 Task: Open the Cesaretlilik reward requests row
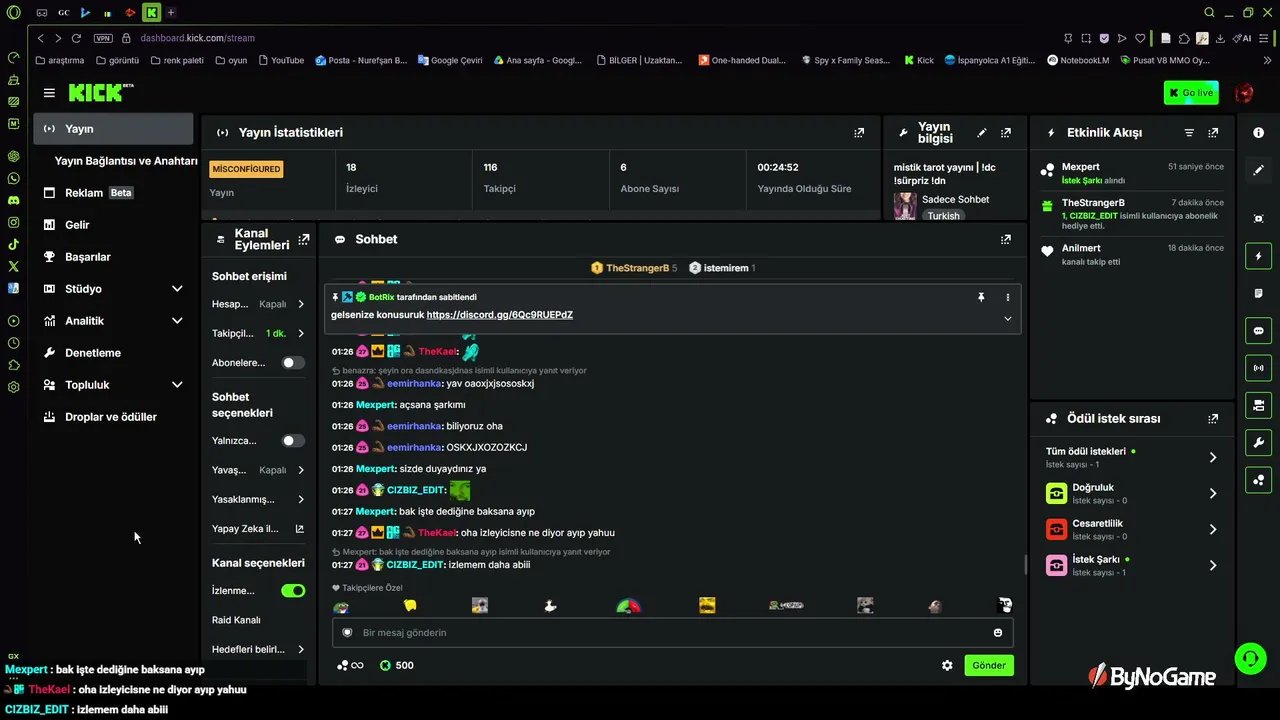(1131, 529)
